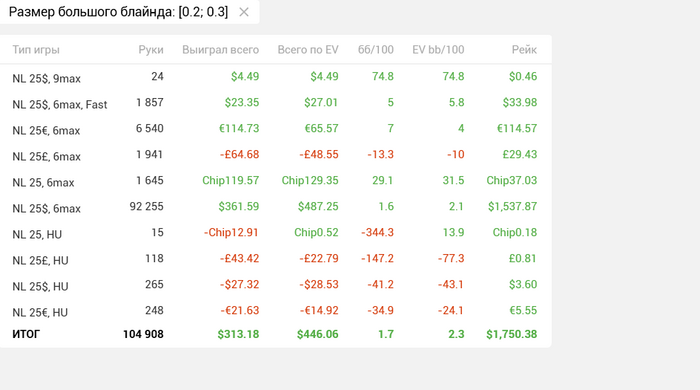The width and height of the screenshot is (700, 390).
Task: Click the winnings value '€114.73'
Action: (239, 129)
